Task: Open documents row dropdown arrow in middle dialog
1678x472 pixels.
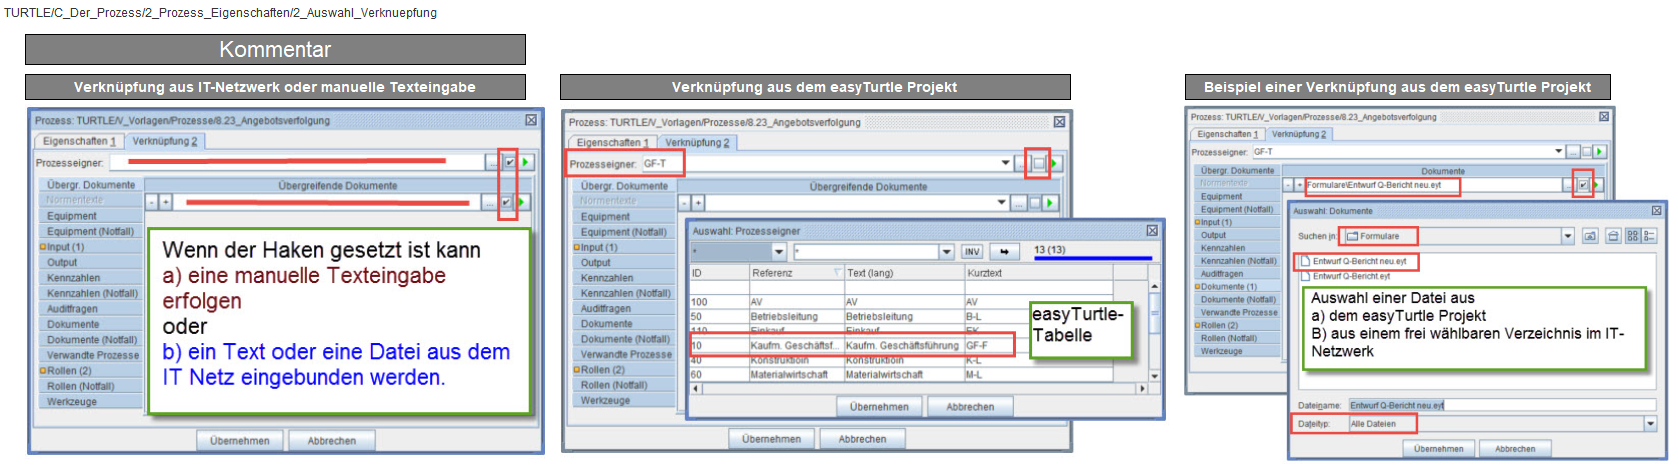Action: click(1001, 203)
